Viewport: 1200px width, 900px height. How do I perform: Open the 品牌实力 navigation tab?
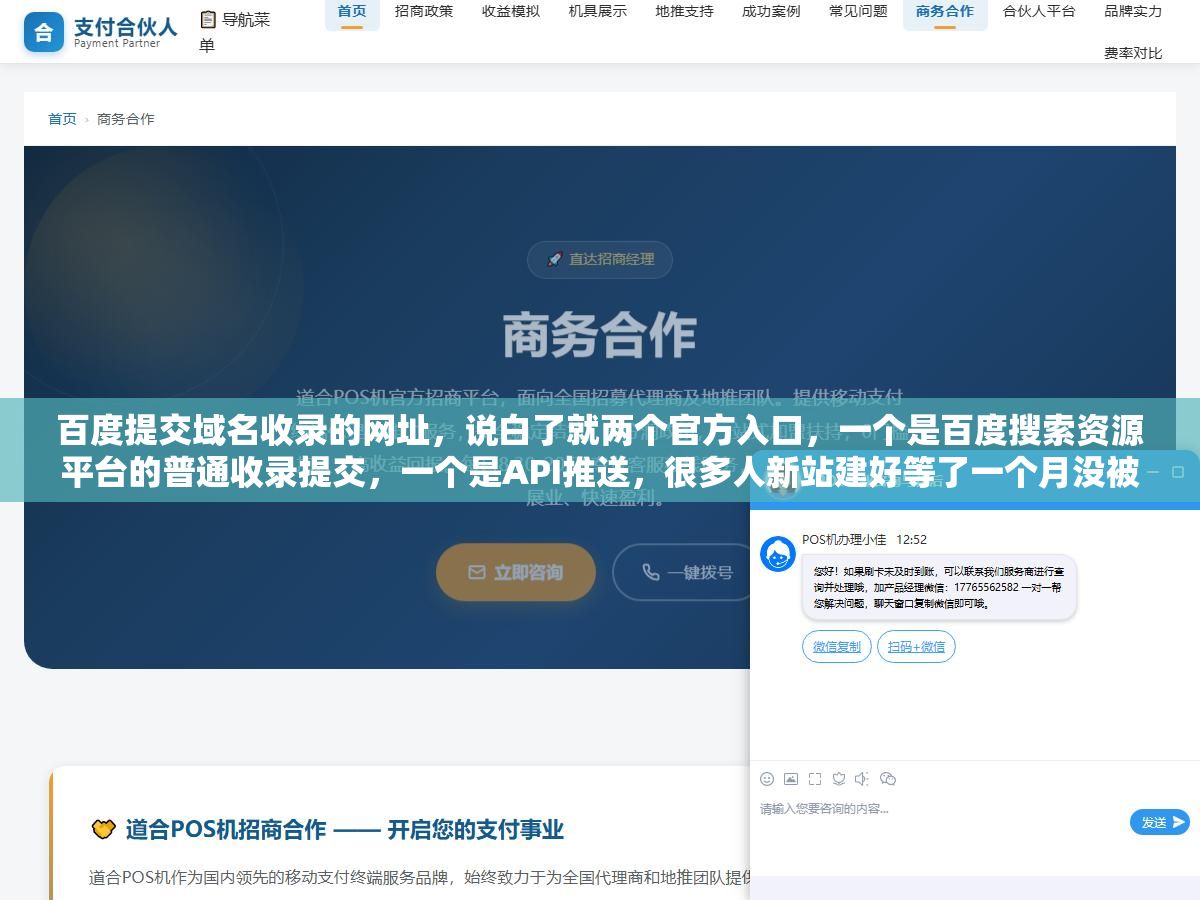1133,12
